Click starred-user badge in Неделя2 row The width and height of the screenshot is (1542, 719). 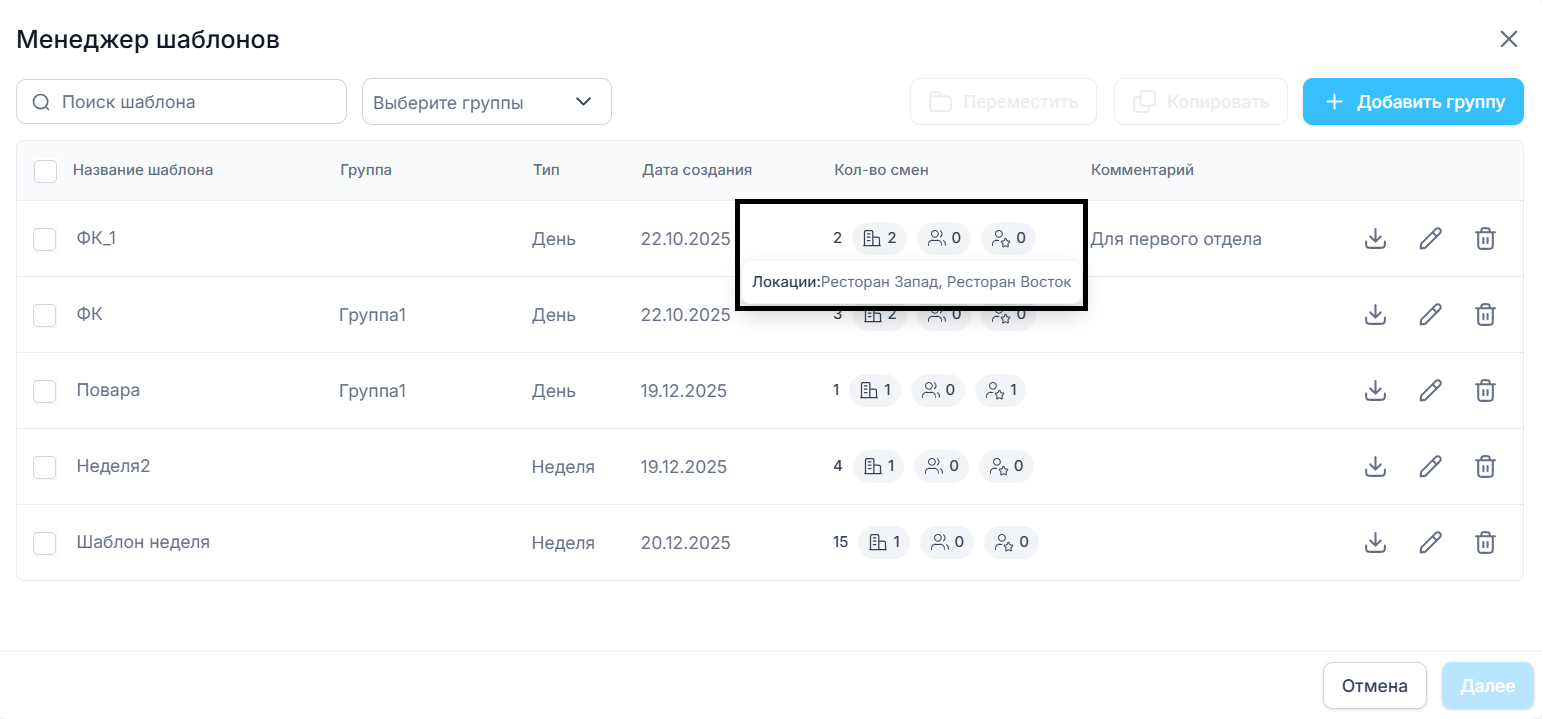click(x=1006, y=467)
